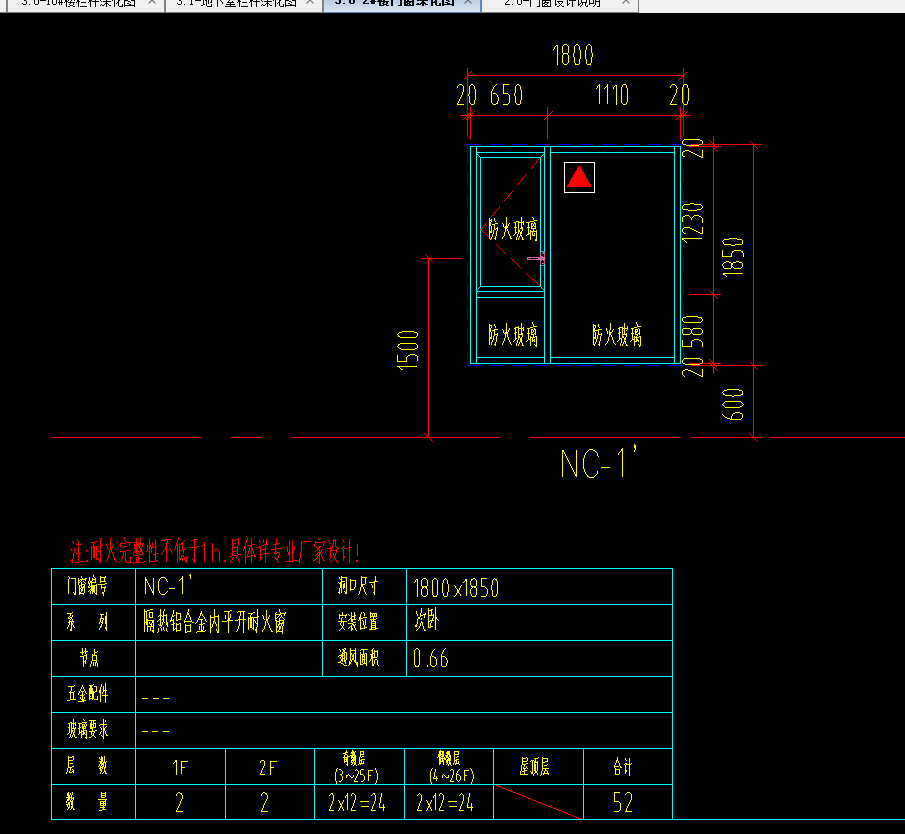Open the 门窗设计说明 tab

552,3
